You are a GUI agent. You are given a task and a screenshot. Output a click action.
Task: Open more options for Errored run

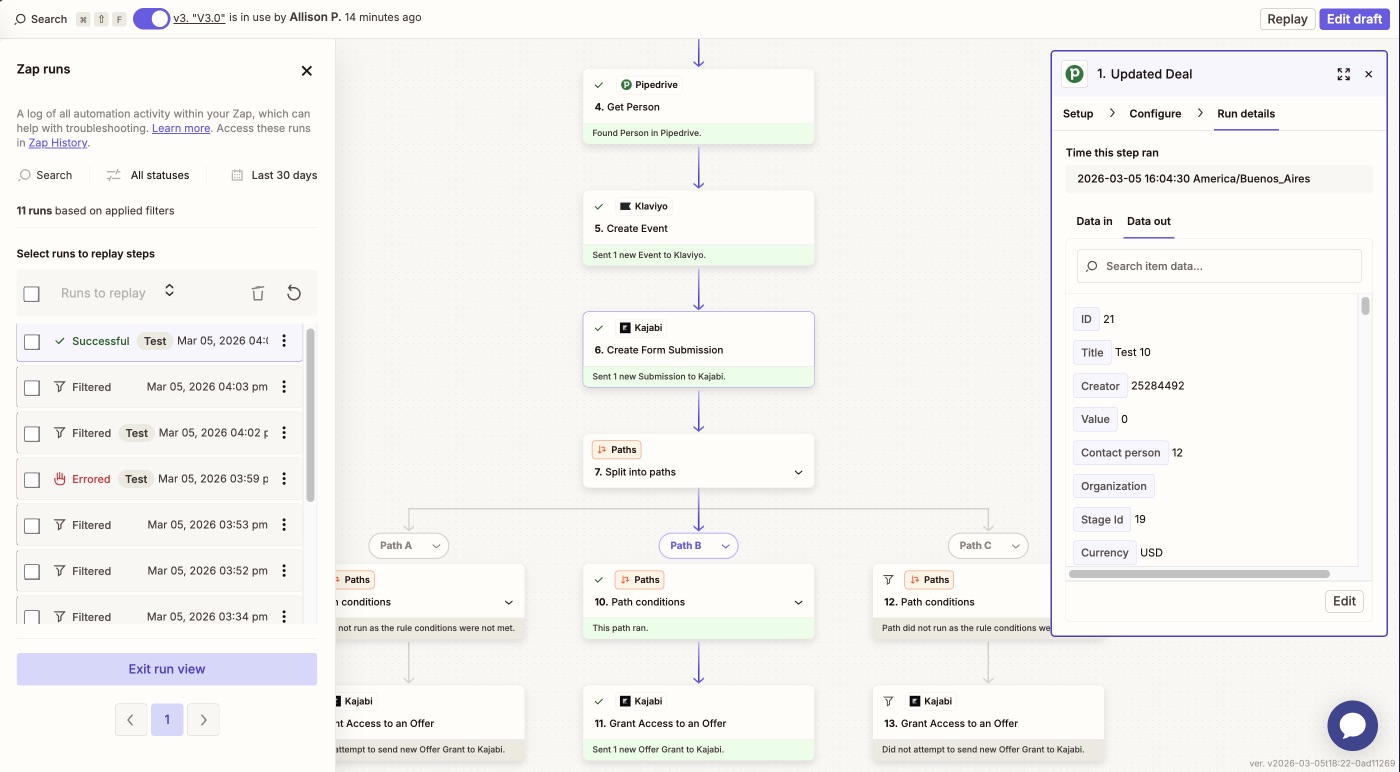[284, 479]
